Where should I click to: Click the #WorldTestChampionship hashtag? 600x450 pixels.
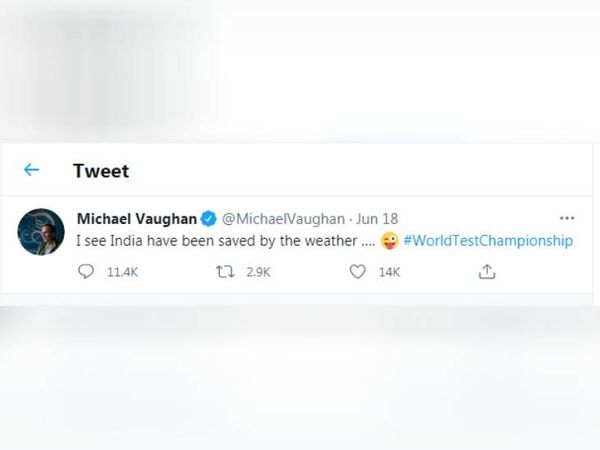click(488, 241)
